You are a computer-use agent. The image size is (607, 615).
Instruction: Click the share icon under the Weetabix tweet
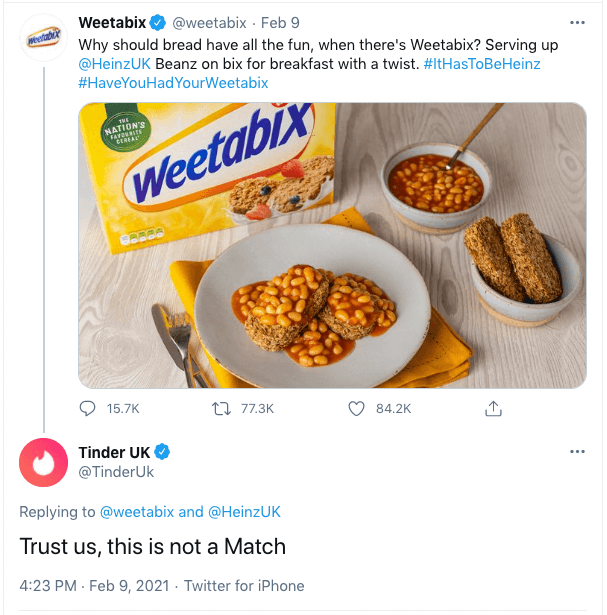pos(492,408)
